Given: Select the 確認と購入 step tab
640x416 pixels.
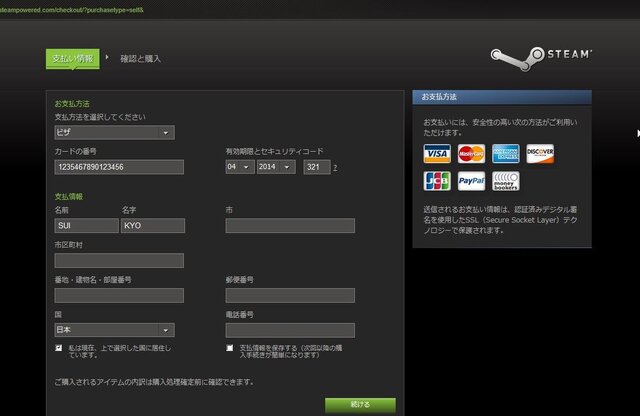Looking at the screenshot, I should point(140,58).
